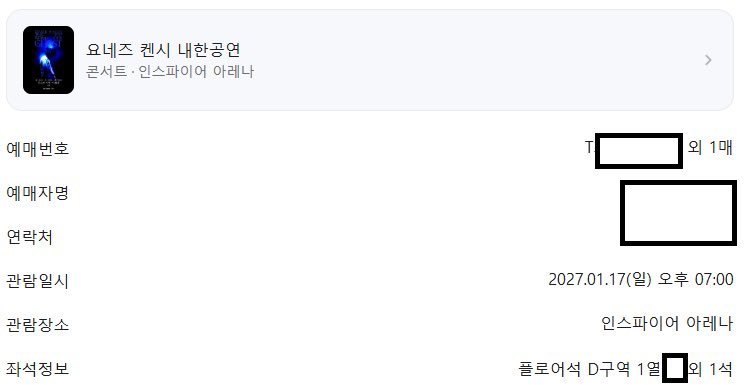Select the 플로어석 D구역 1열 seat text
Screen dimensions: 752x385
point(589,369)
